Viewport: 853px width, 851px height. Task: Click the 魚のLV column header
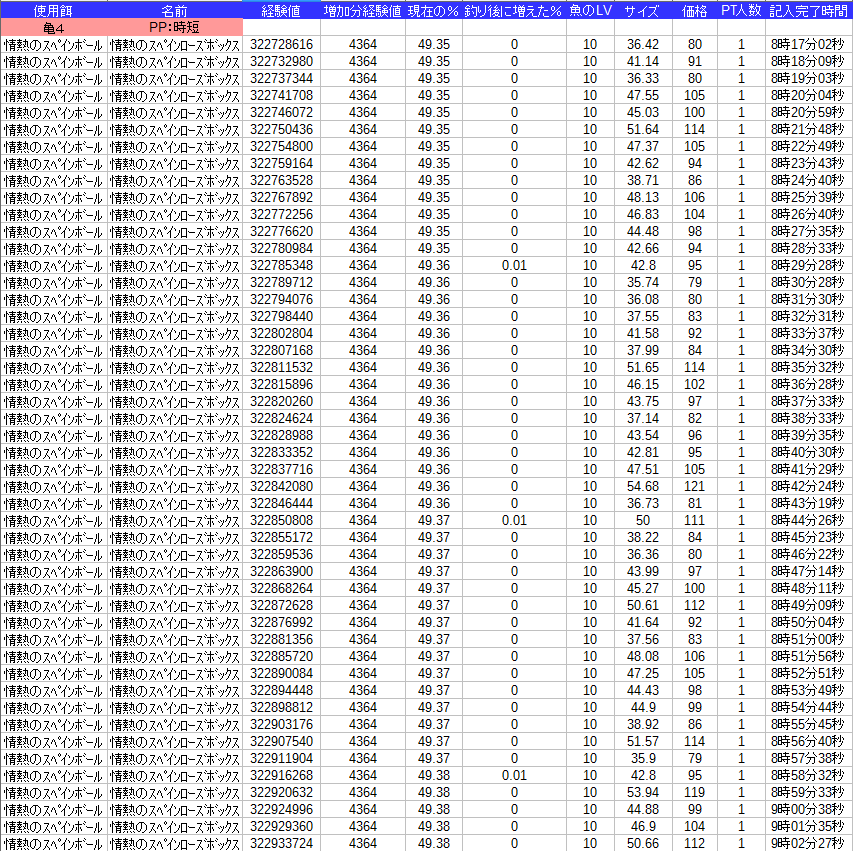590,10
